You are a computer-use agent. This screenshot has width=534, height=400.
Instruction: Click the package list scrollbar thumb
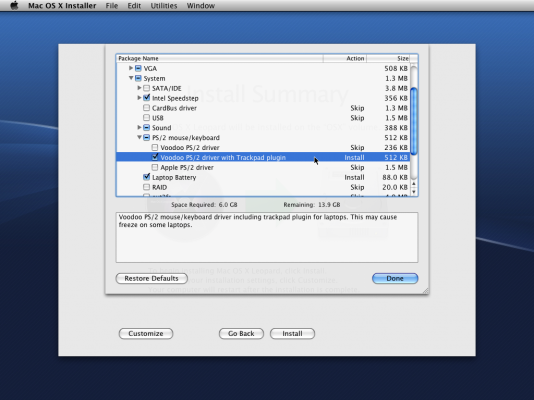(414, 121)
